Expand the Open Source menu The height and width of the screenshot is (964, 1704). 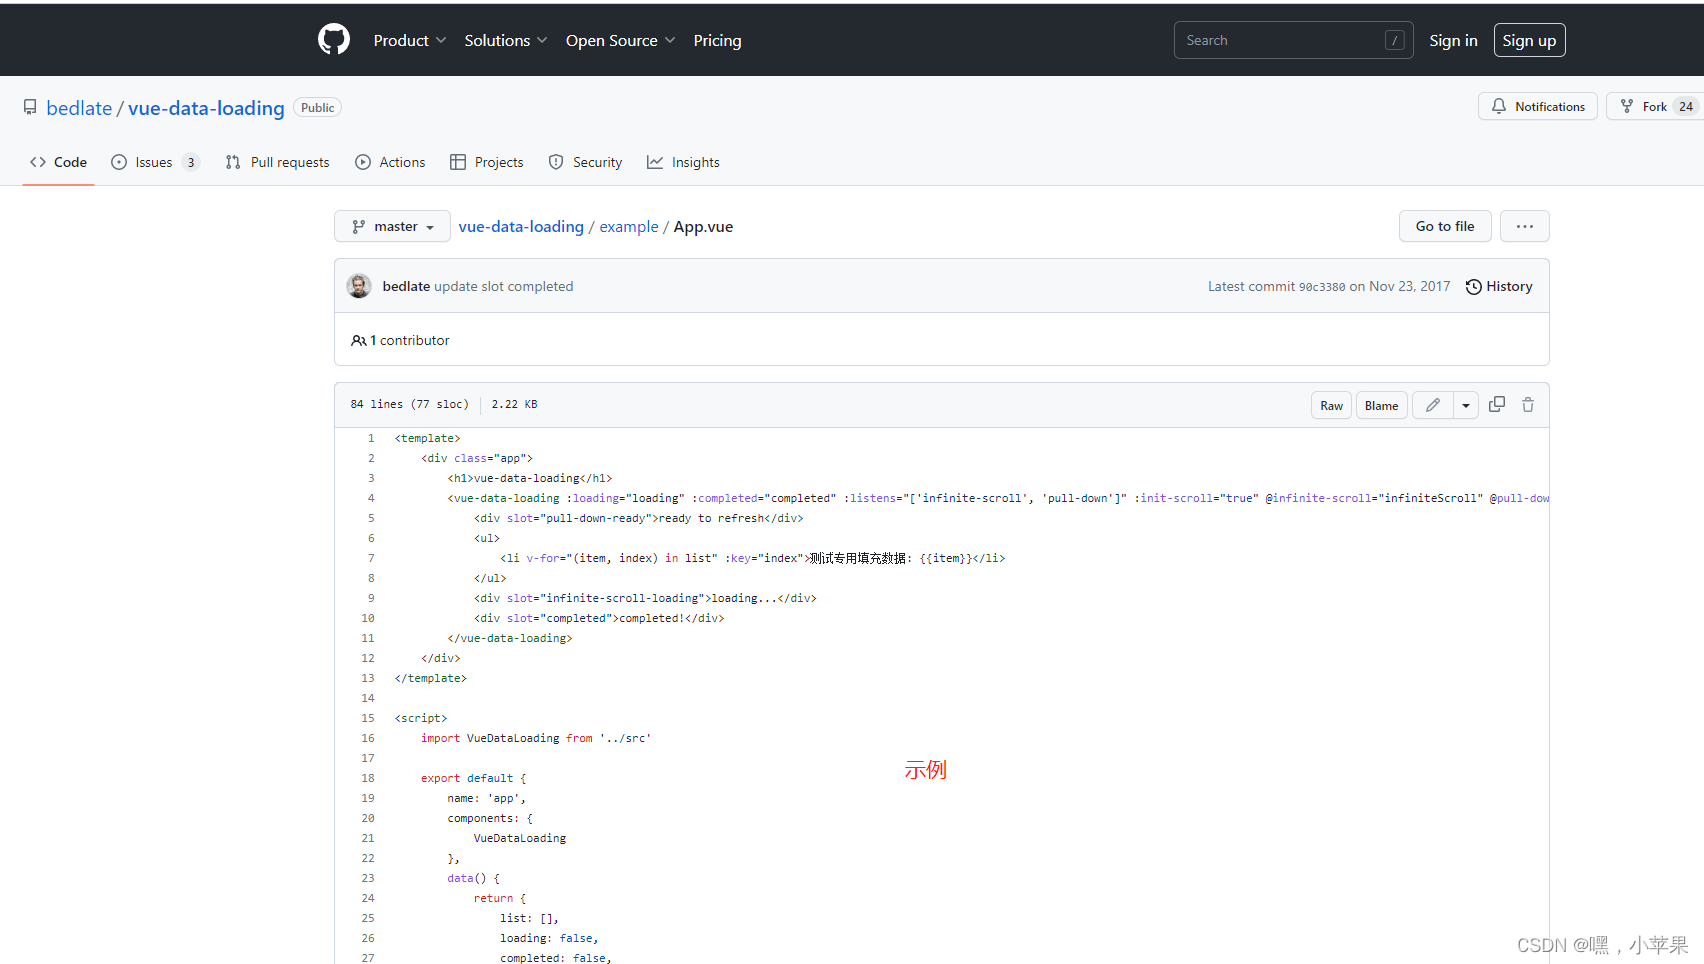[x=621, y=40]
